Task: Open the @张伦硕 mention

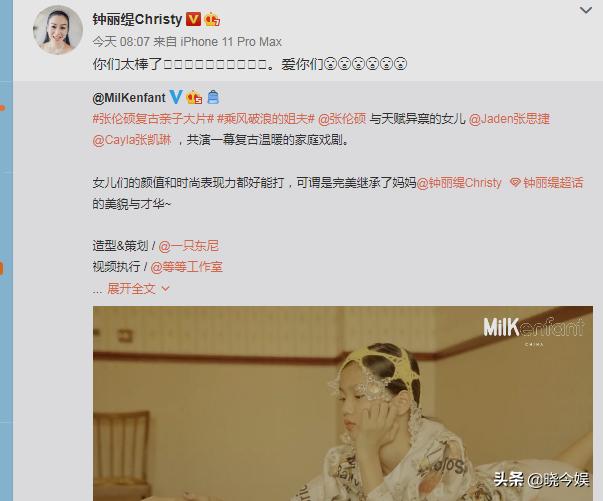Action: 342,119
